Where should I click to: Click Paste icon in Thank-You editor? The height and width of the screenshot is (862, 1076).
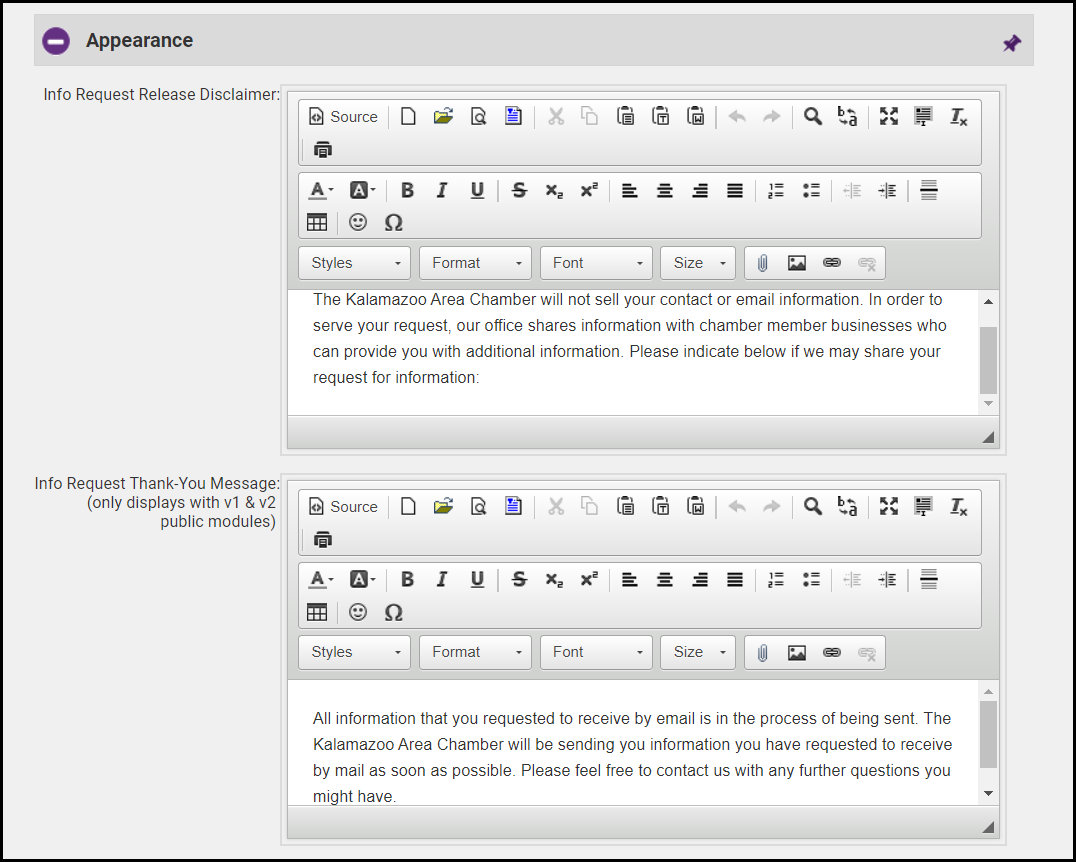(x=625, y=506)
